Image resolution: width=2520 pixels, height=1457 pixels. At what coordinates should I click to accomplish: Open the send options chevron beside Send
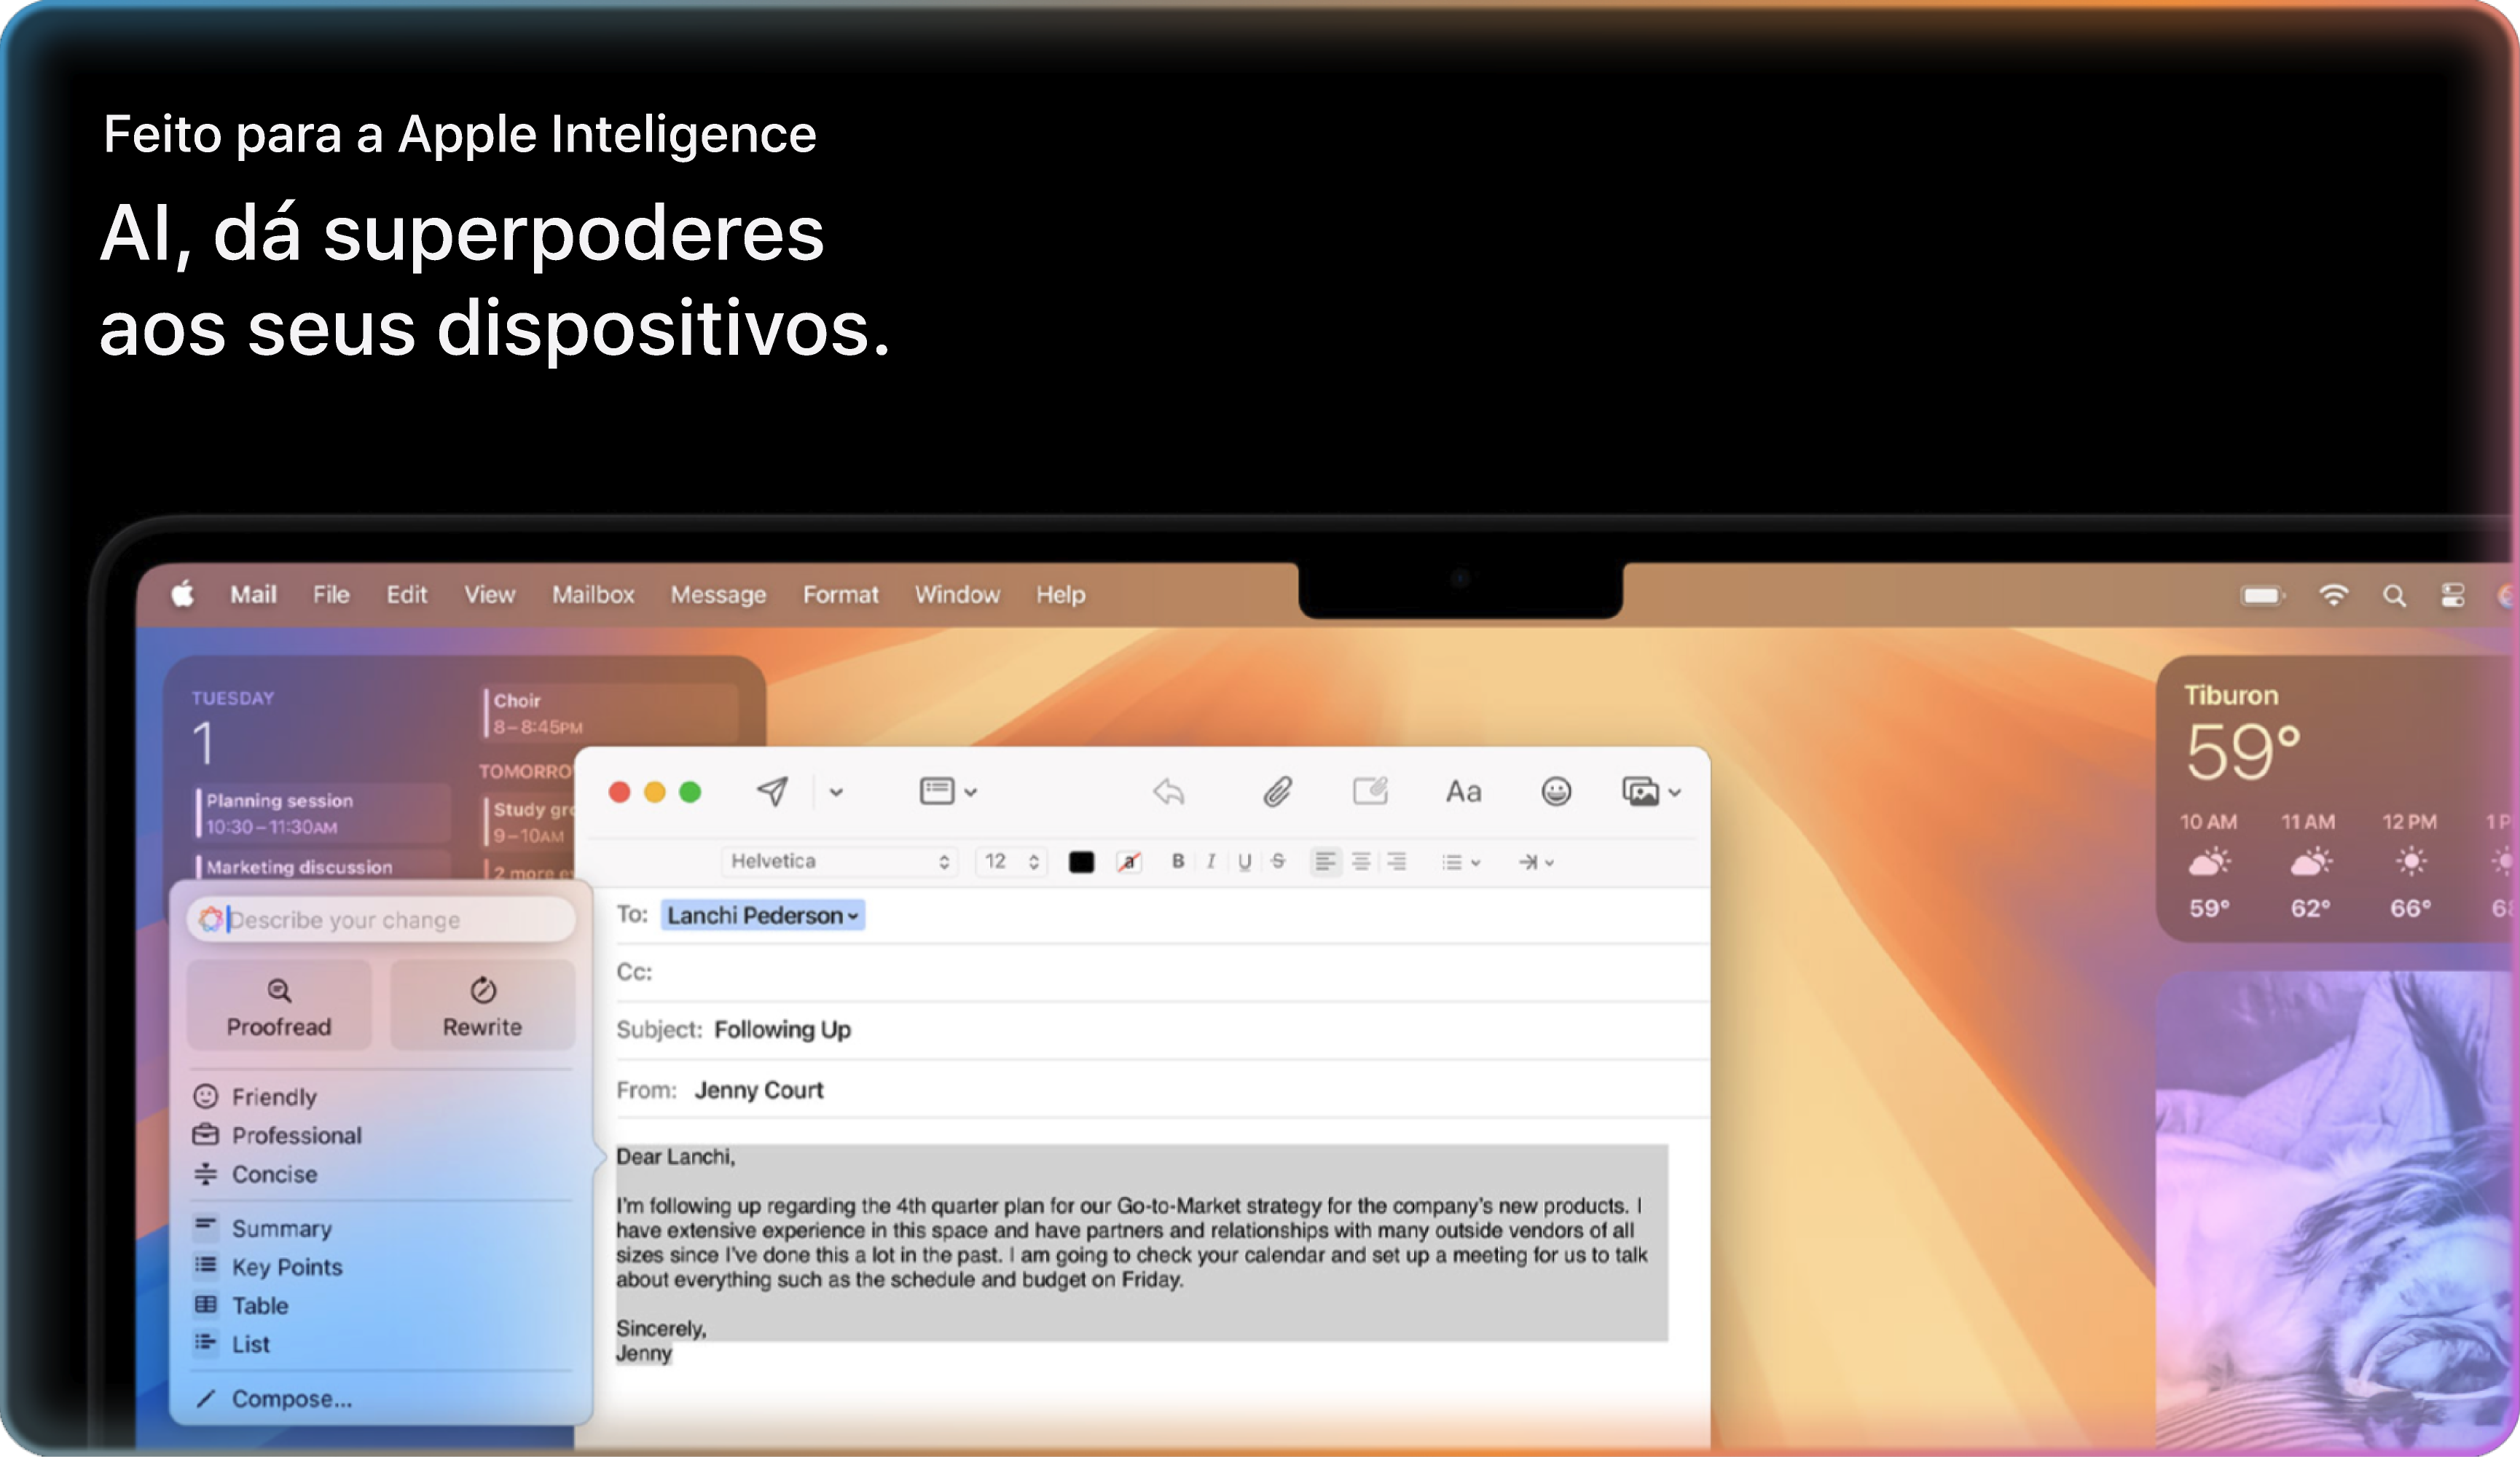coord(836,792)
